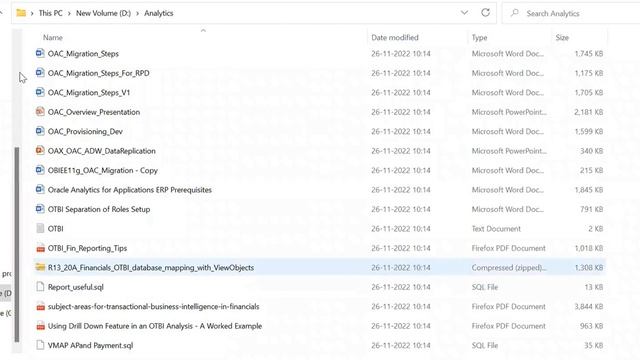Click the PowerPoint icon of OAX_OAC_ADW_DataReplication
Viewport: 640px width, 360px height.
click(x=40, y=151)
